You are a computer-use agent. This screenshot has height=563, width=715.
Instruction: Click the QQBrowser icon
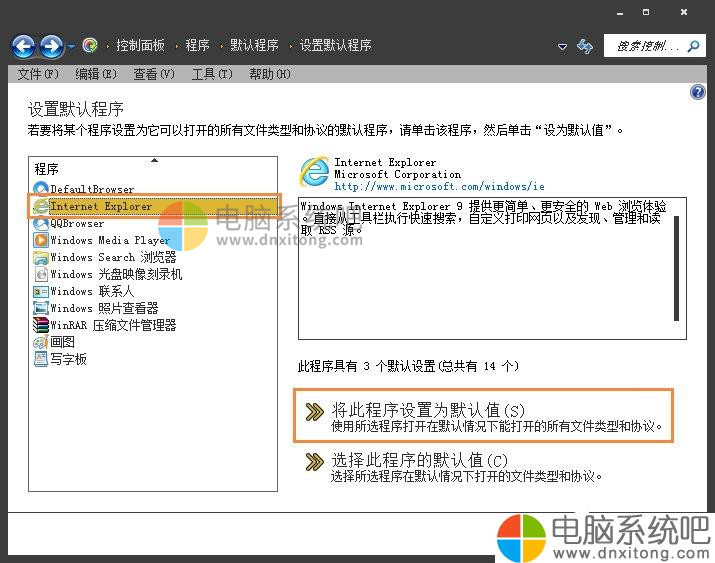pyautogui.click(x=41, y=223)
